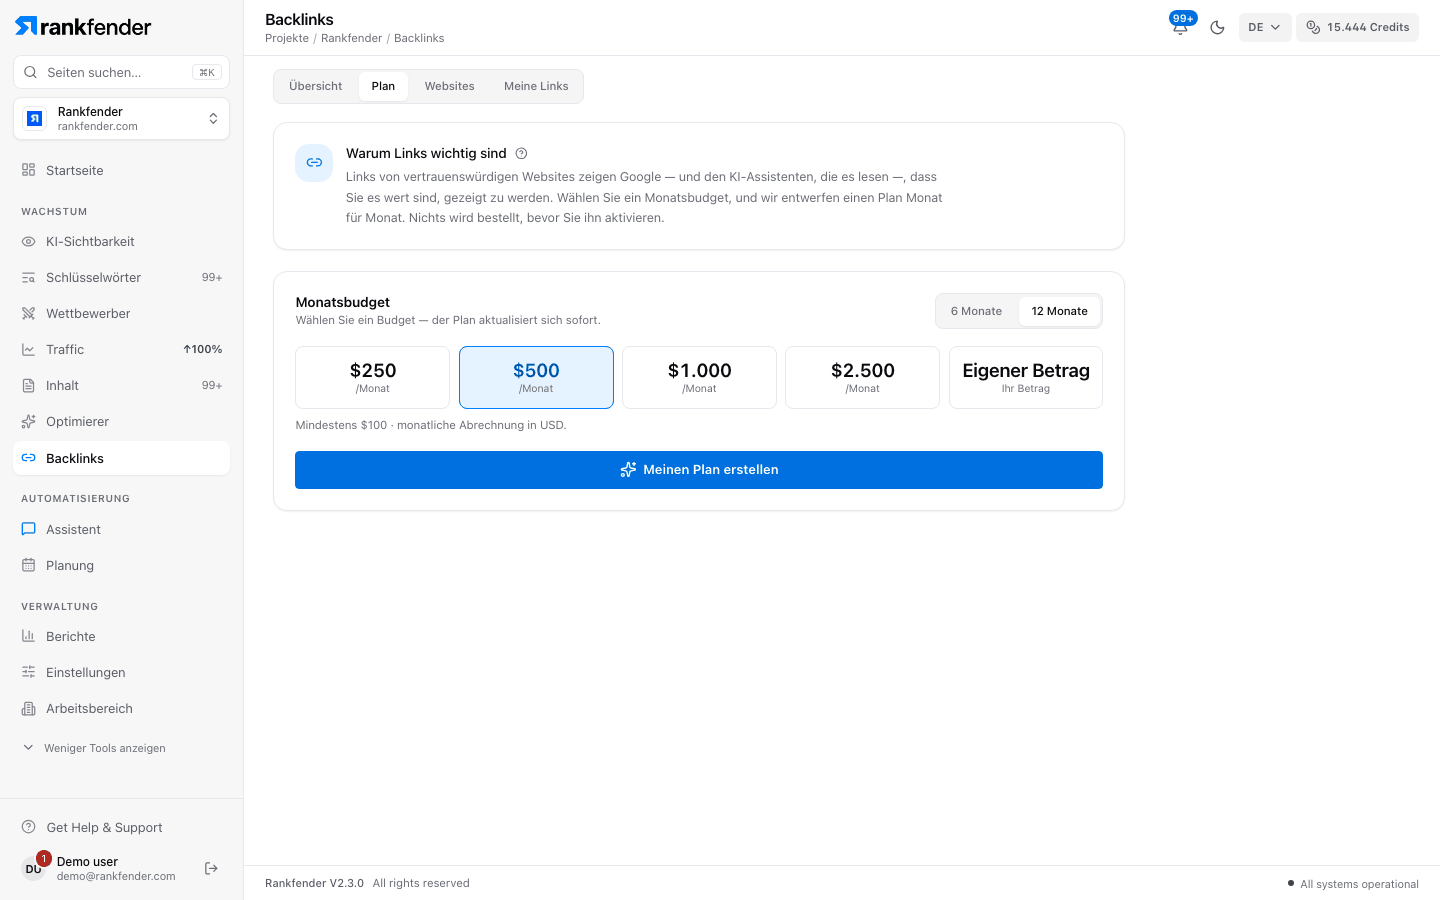Open Arbeitsbereich page

click(x=121, y=708)
